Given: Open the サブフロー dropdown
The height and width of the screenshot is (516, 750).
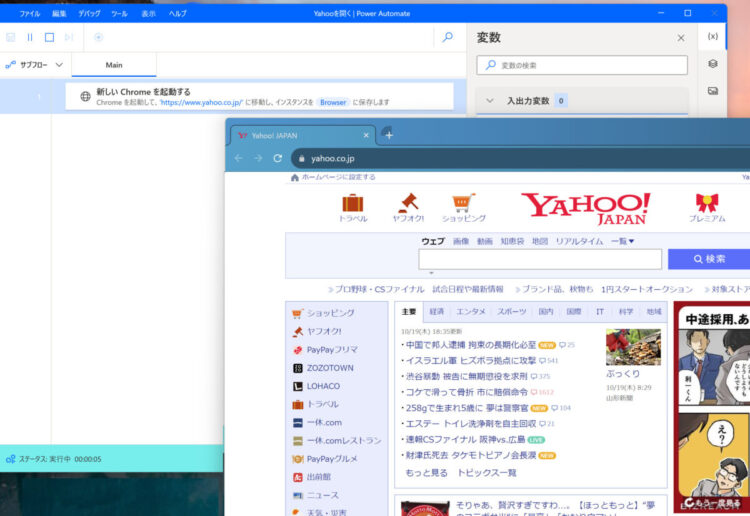Looking at the screenshot, I should click(x=34, y=65).
